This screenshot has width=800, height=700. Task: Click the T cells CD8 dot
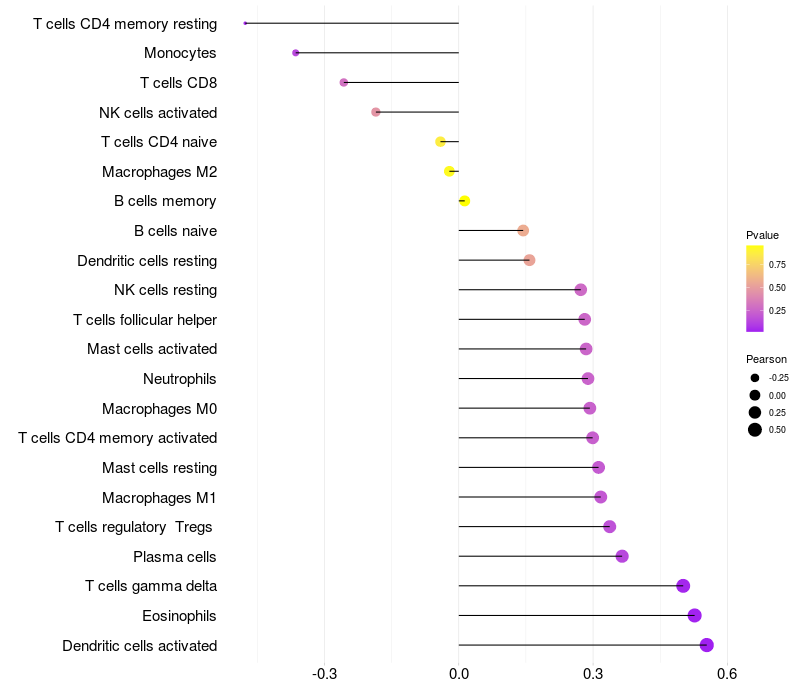pos(344,82)
